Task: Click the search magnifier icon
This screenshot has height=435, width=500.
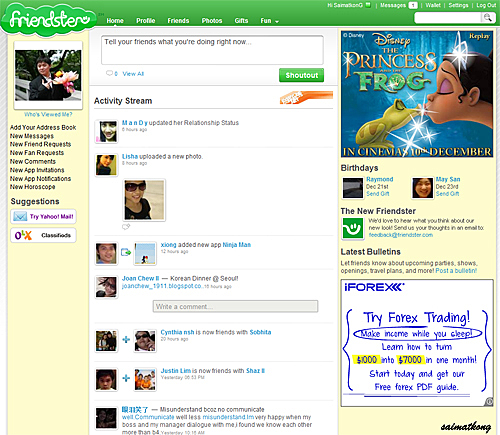Action: pyautogui.click(x=487, y=17)
